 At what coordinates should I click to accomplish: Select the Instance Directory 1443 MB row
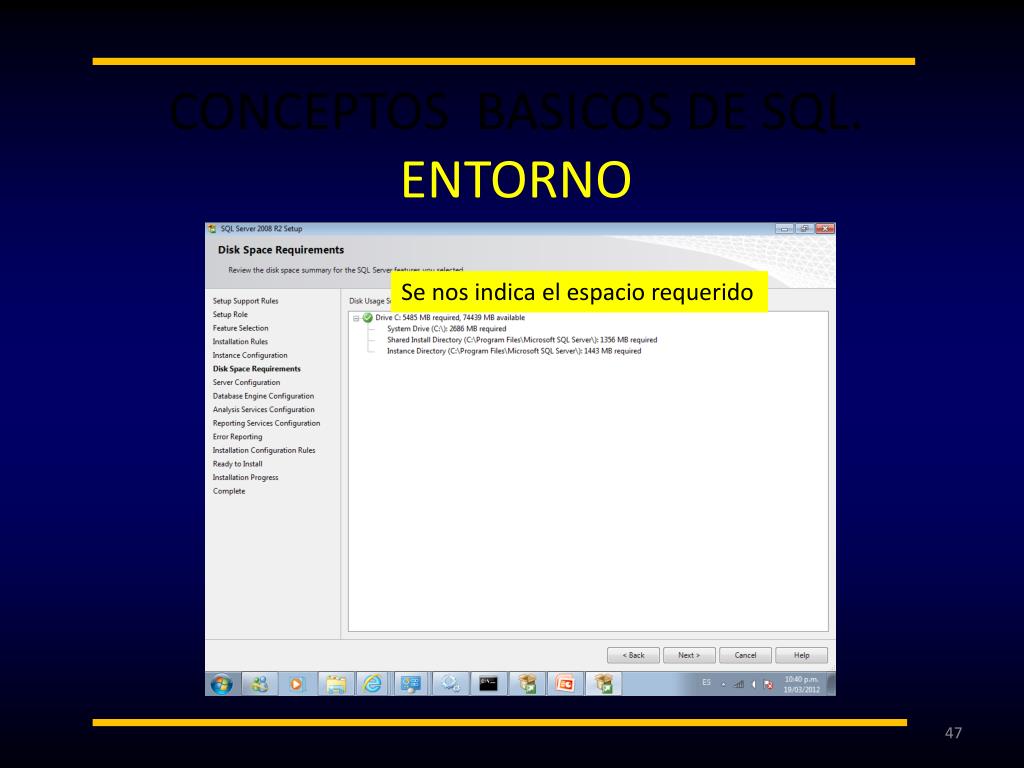(x=514, y=351)
